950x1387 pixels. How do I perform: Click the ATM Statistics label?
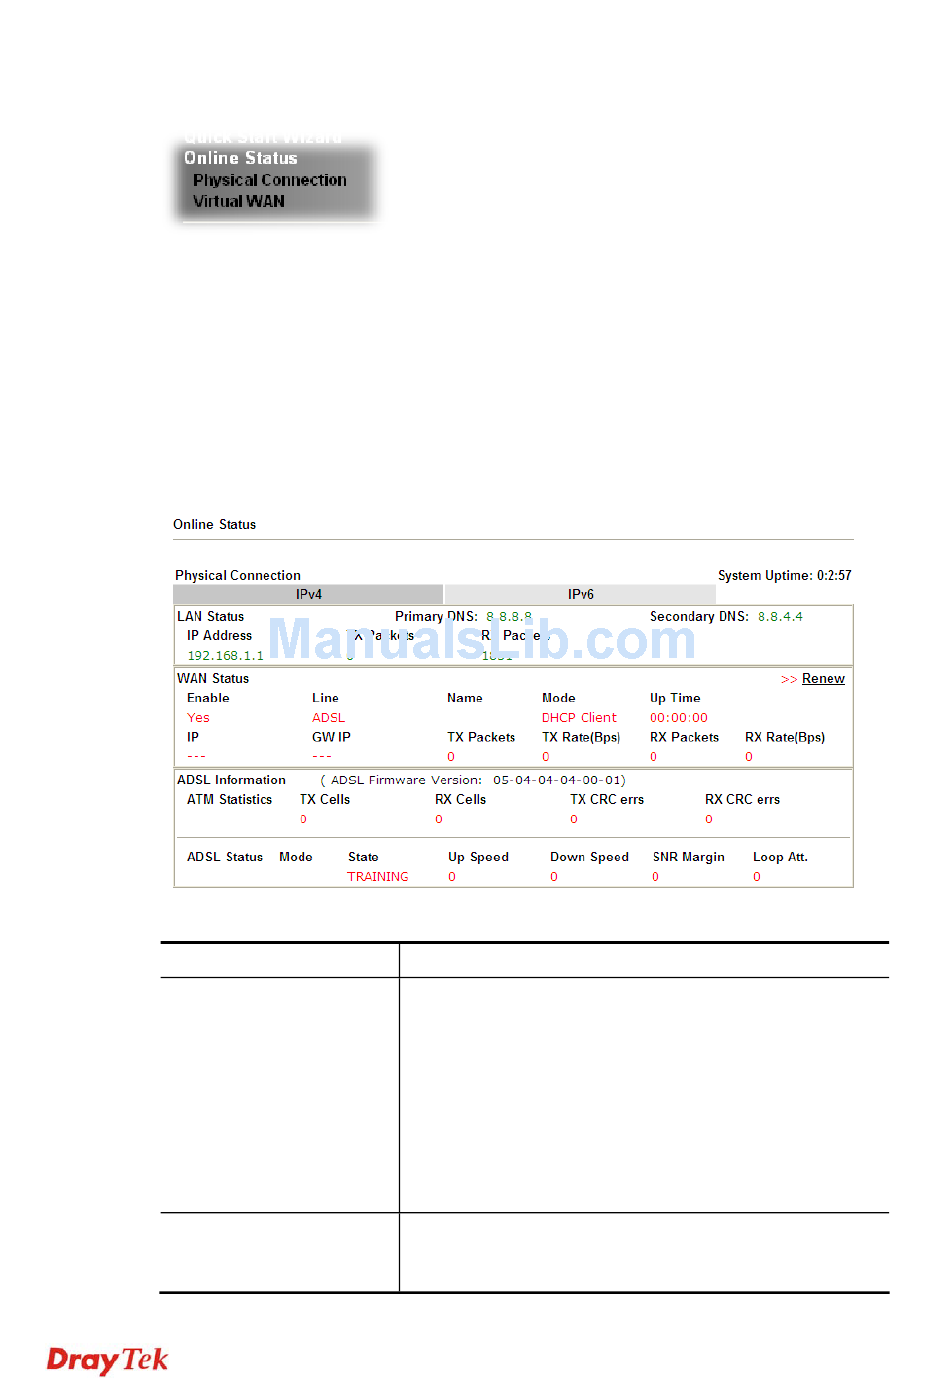tap(229, 800)
